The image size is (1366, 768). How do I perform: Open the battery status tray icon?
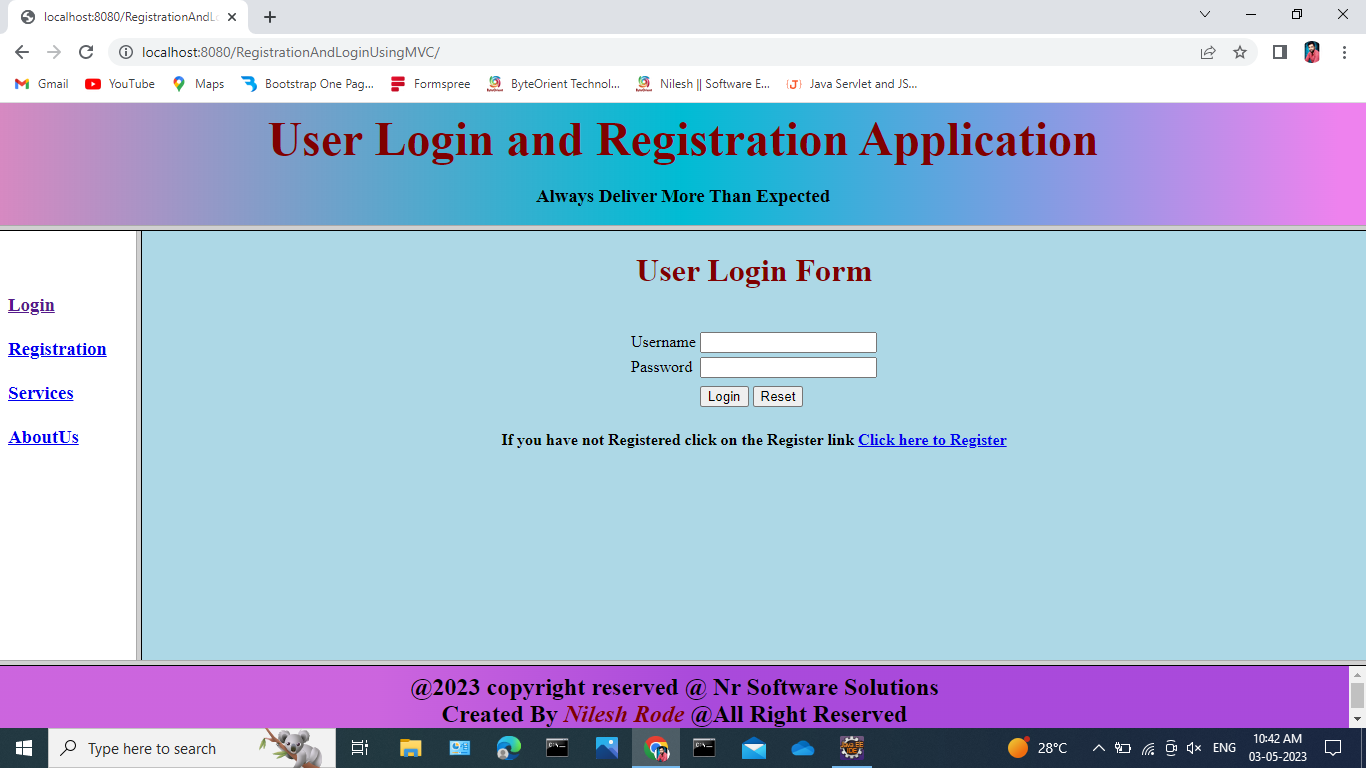coord(1123,748)
